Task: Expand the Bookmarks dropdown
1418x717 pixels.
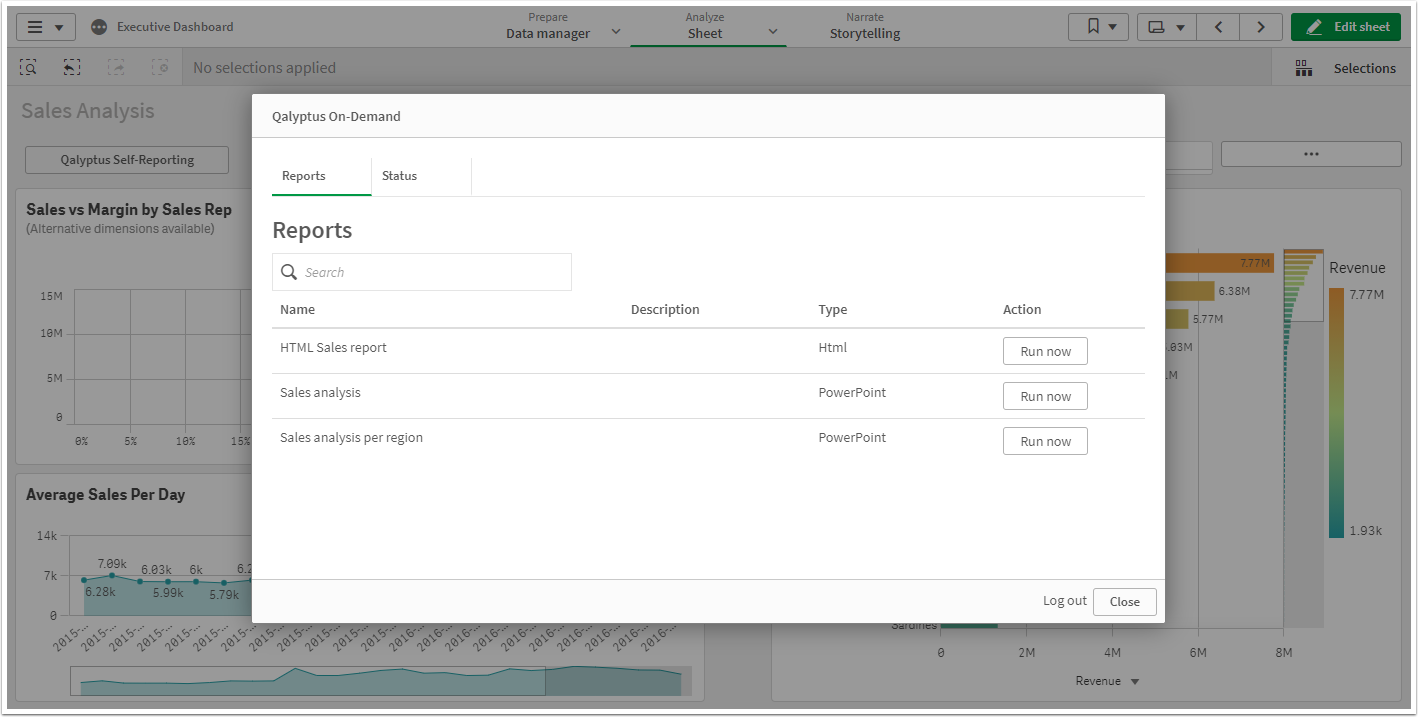Action: [1098, 27]
